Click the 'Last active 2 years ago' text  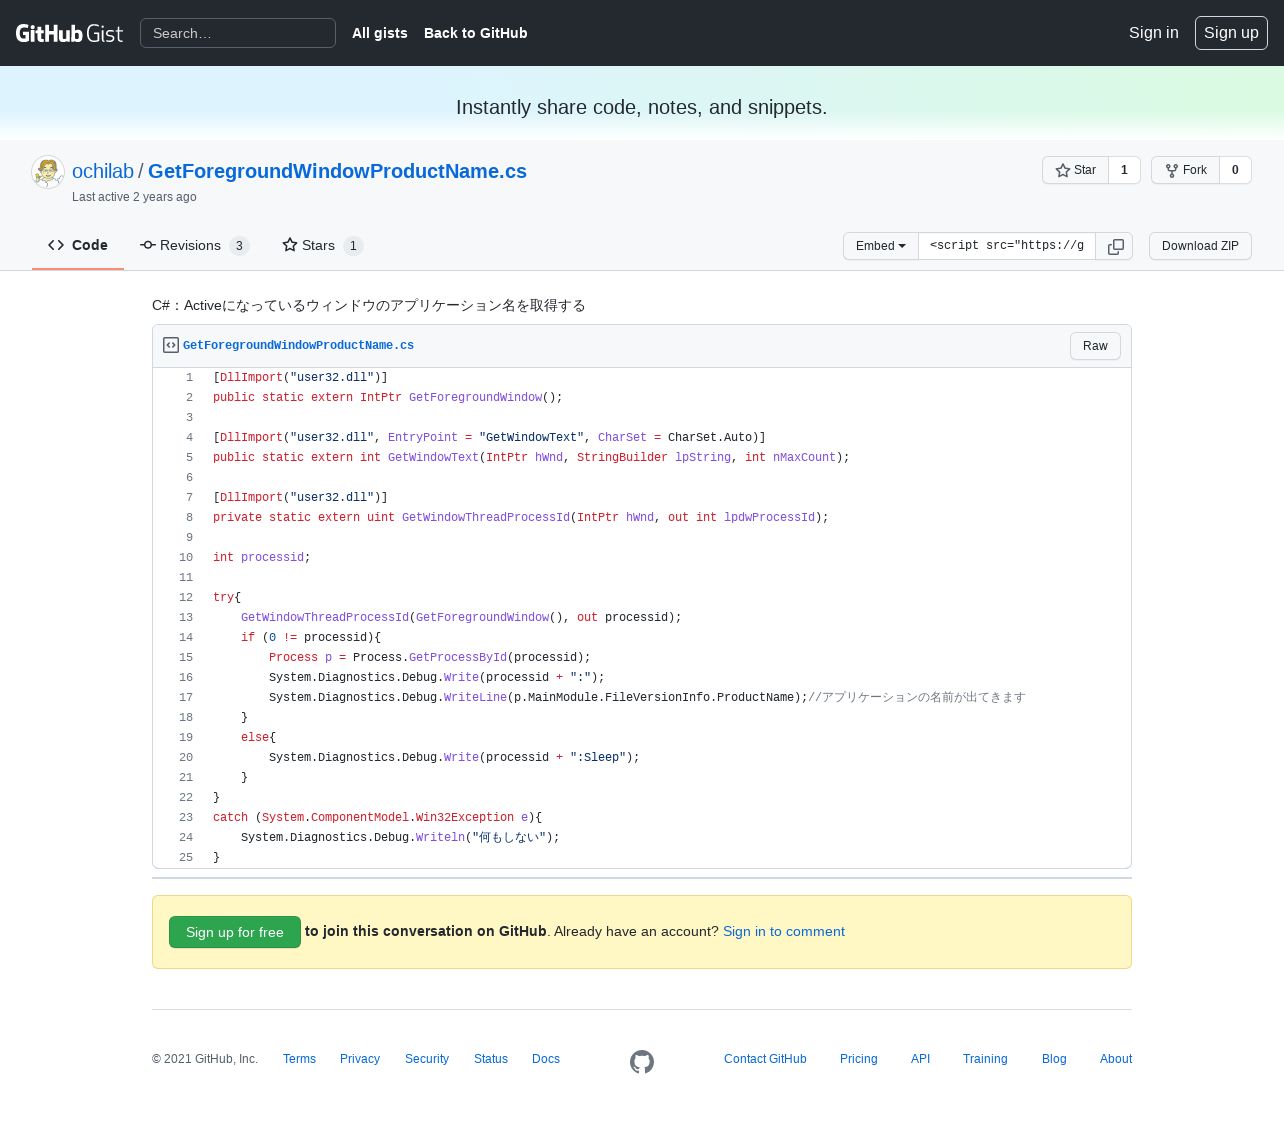134,197
